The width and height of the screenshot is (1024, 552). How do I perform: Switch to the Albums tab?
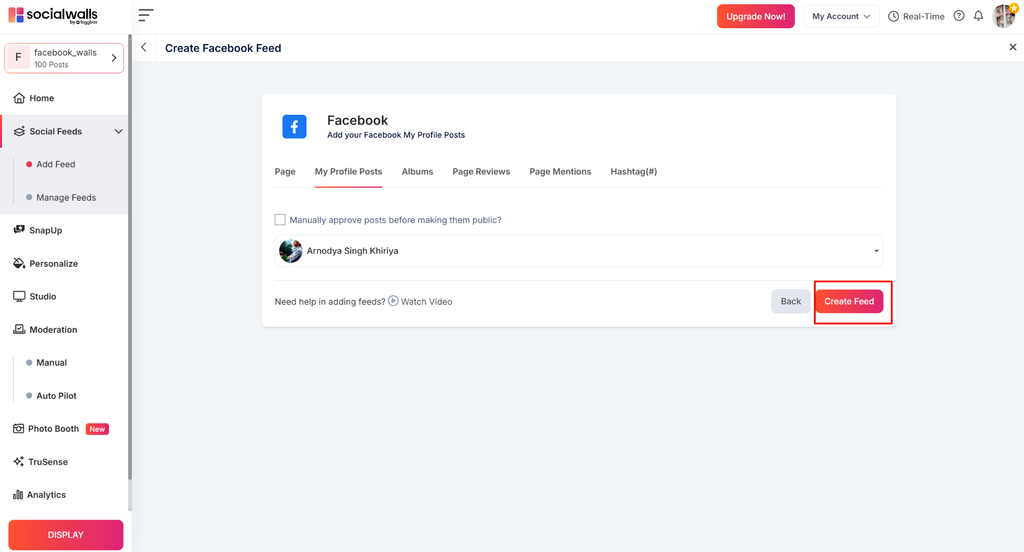(417, 172)
